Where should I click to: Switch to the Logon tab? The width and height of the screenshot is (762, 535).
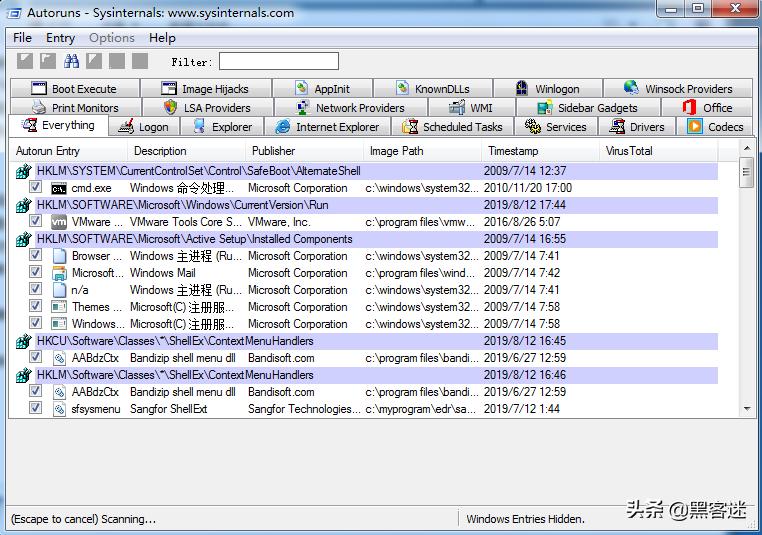144,127
